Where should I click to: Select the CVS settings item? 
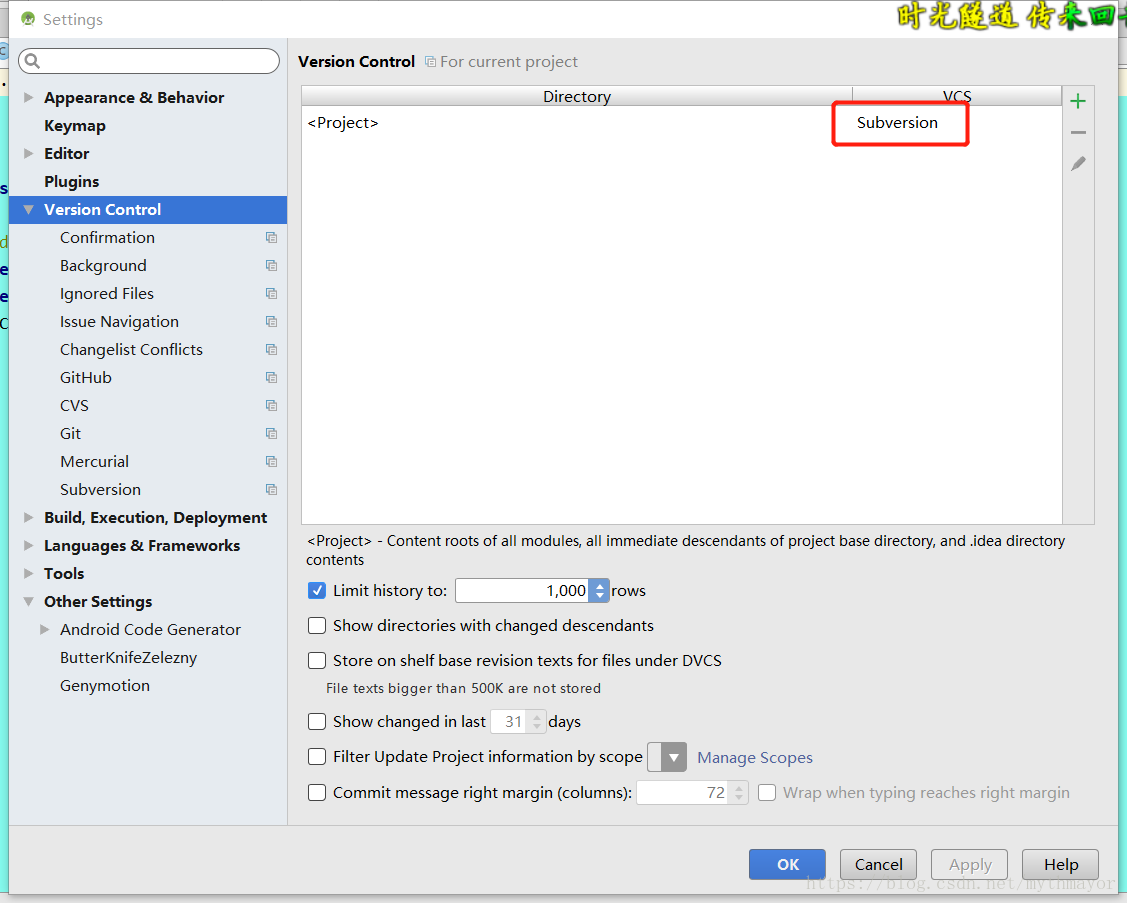click(75, 405)
